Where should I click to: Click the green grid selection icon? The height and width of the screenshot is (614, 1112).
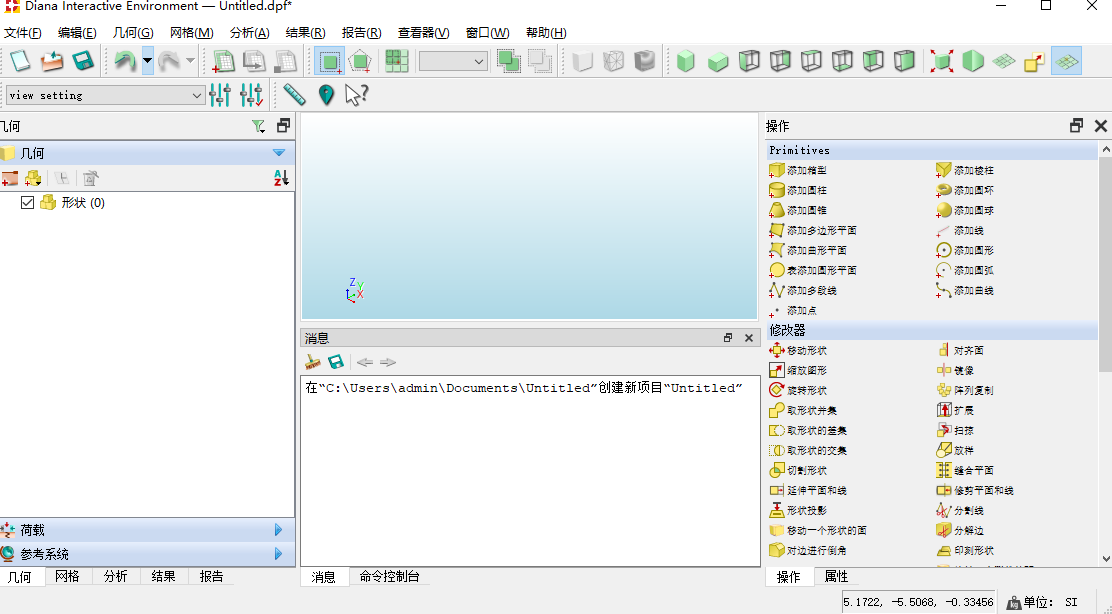[397, 62]
